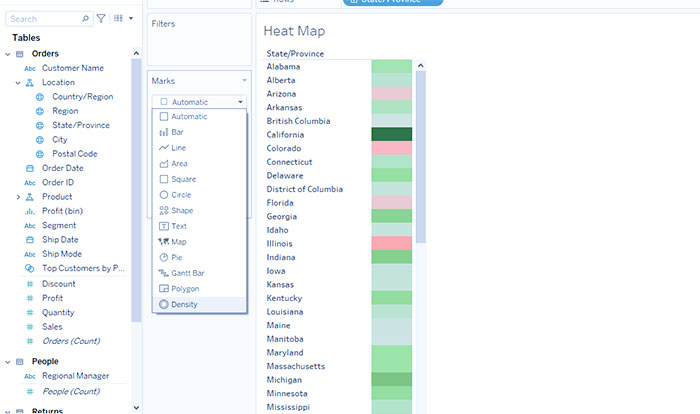Select the Orders (Count) measure
Screen dimensions: 700x414
coord(71,341)
